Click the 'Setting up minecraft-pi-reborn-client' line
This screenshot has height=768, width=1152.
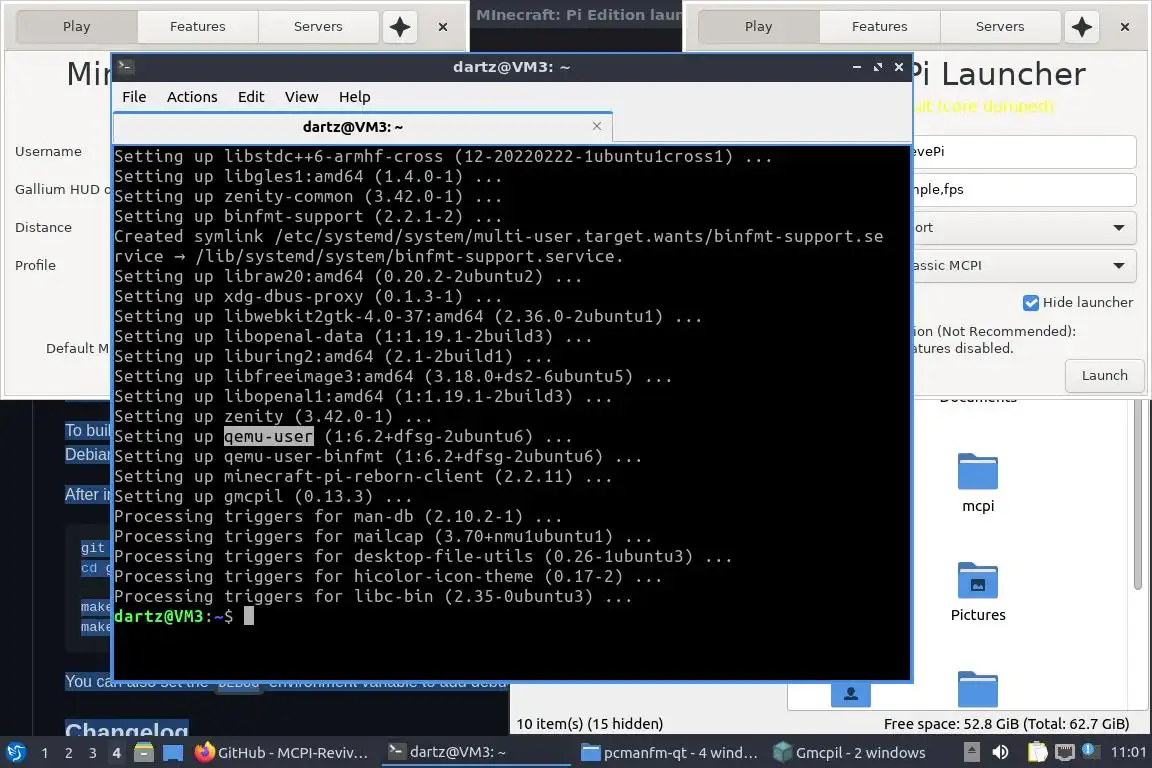click(x=363, y=476)
